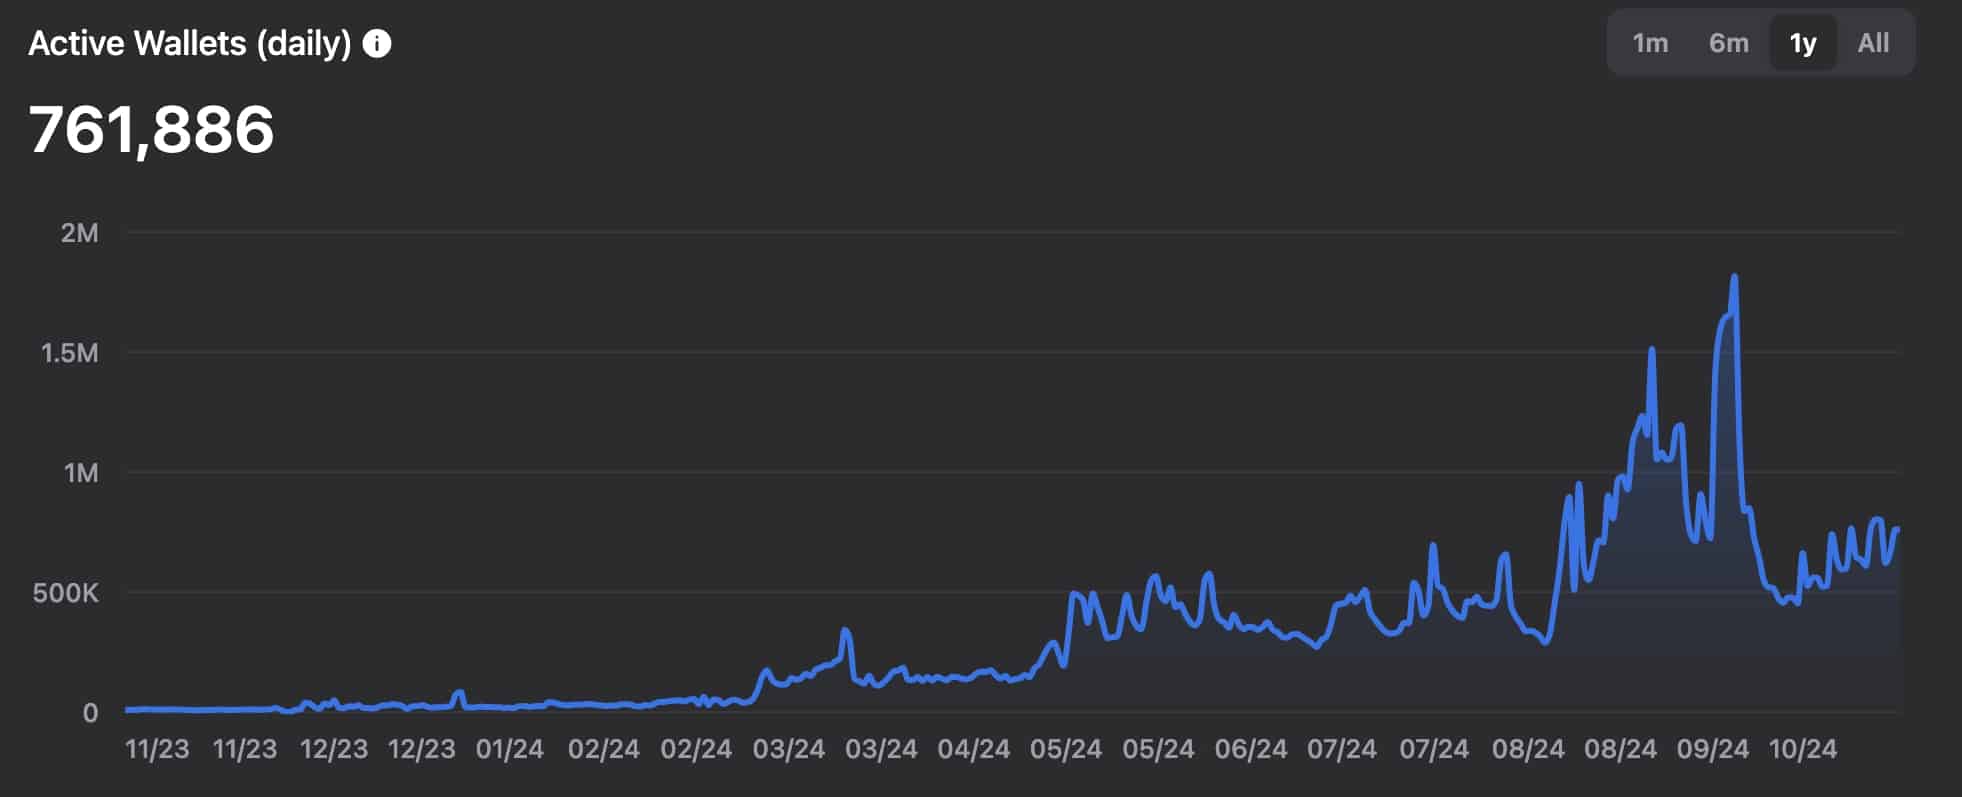
Task: Click the 01/24 x-axis date label
Action: (x=510, y=749)
